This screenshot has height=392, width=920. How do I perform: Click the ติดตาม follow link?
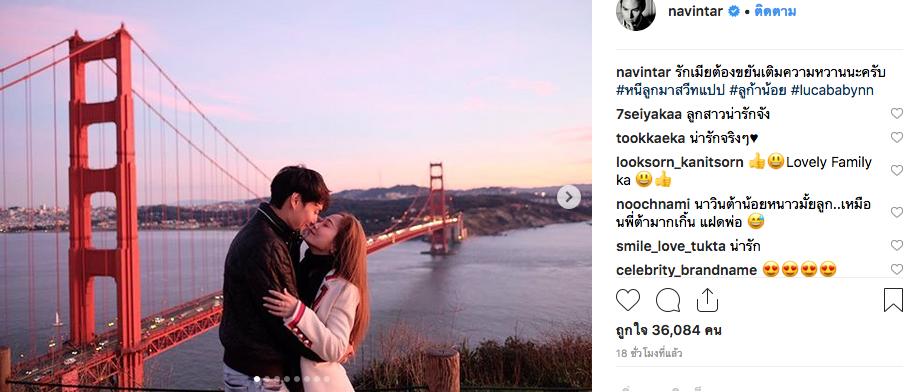[x=775, y=11]
